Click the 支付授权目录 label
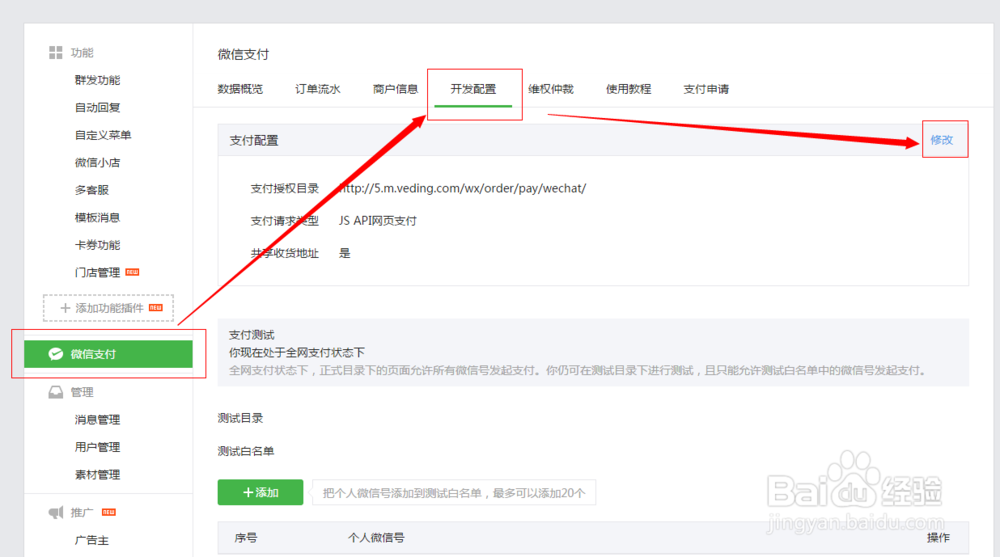The height and width of the screenshot is (557, 1000). tap(284, 188)
